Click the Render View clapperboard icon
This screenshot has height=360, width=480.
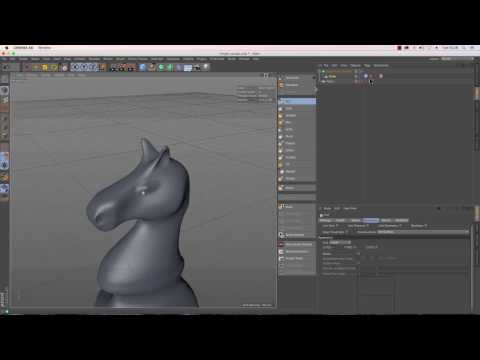point(114,67)
